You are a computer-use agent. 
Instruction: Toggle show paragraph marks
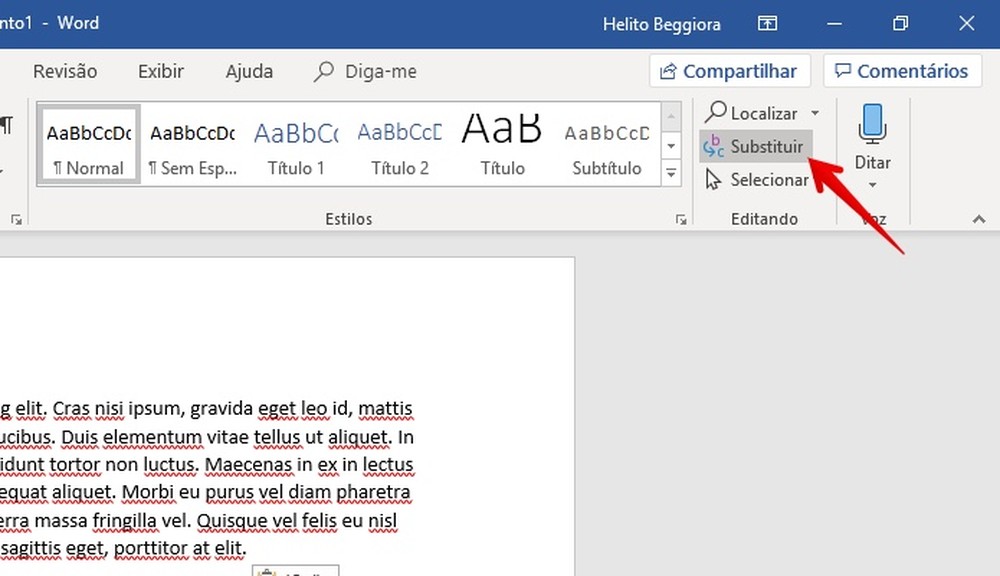[x=6, y=125]
